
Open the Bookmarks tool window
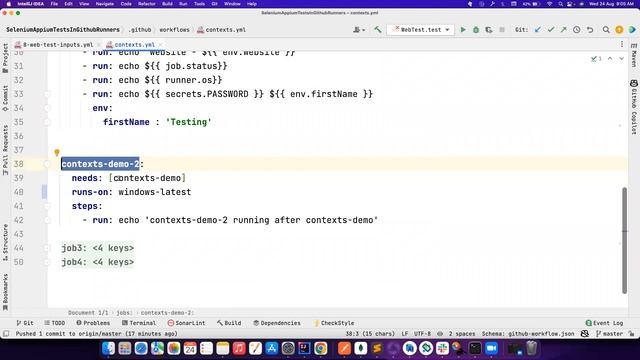(5, 292)
